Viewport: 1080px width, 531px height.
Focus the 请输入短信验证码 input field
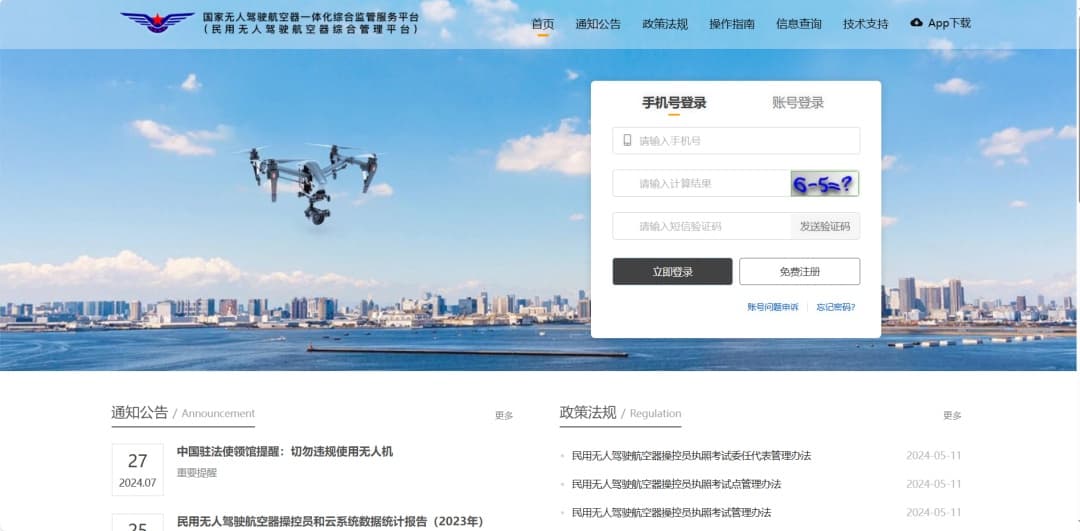(701, 226)
